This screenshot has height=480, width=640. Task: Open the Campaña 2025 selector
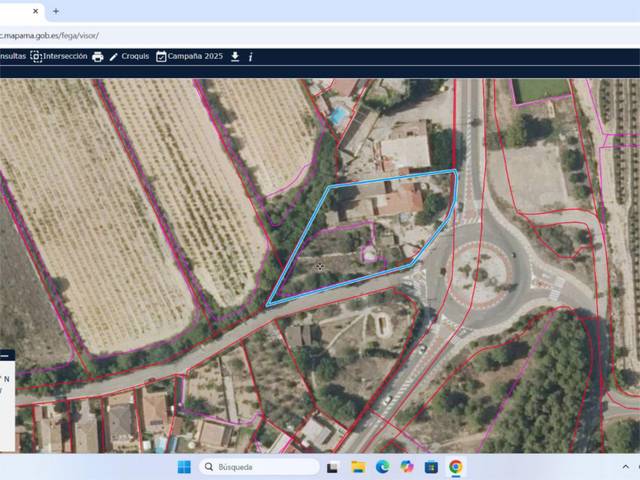189,57
